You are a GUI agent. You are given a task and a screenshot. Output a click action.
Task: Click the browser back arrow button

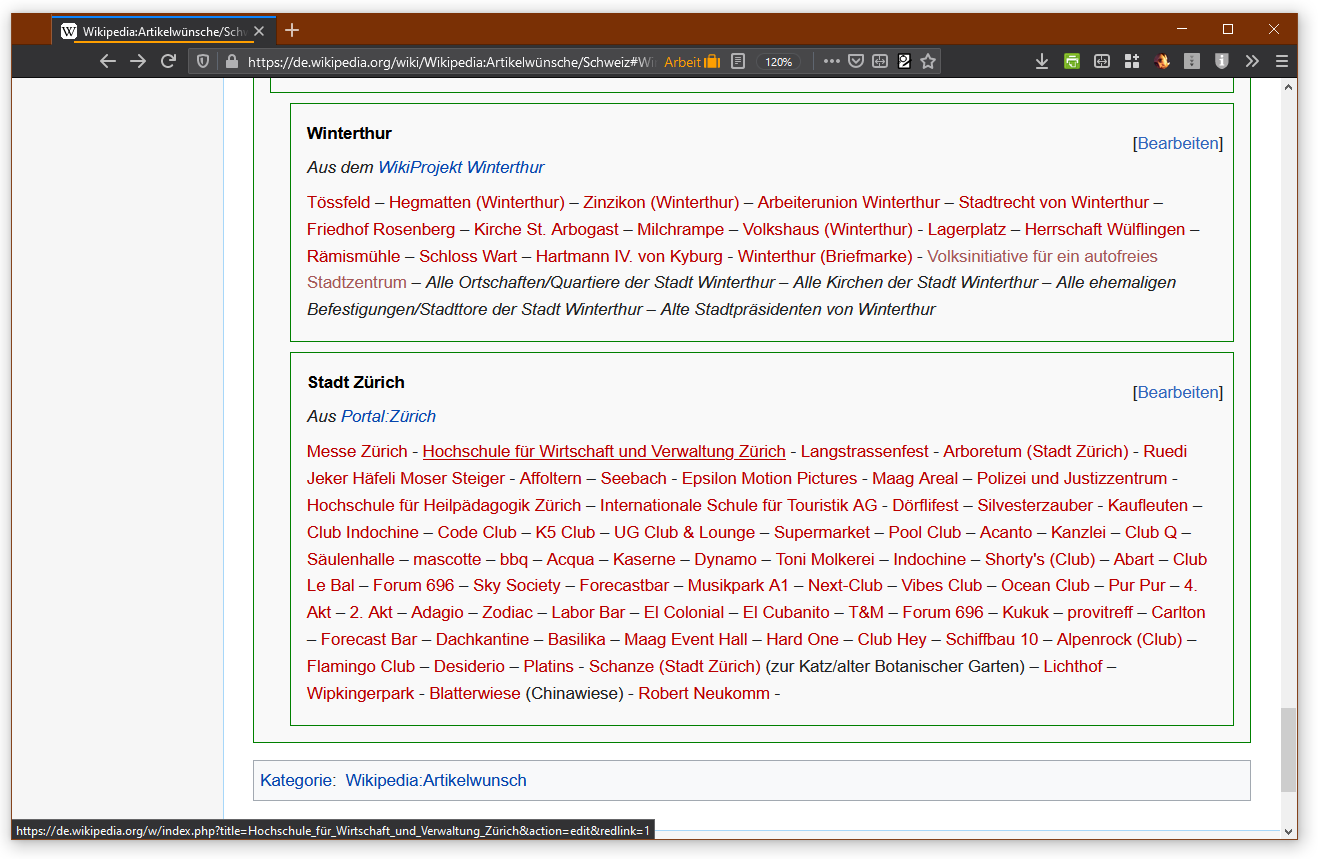(108, 61)
